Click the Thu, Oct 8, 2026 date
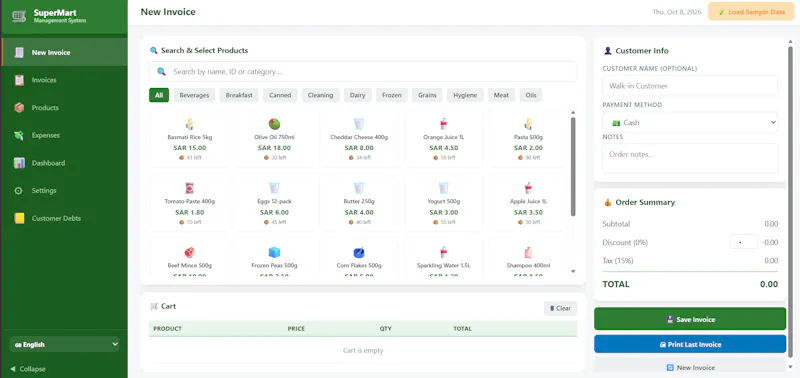The width and height of the screenshot is (800, 378). pos(677,12)
